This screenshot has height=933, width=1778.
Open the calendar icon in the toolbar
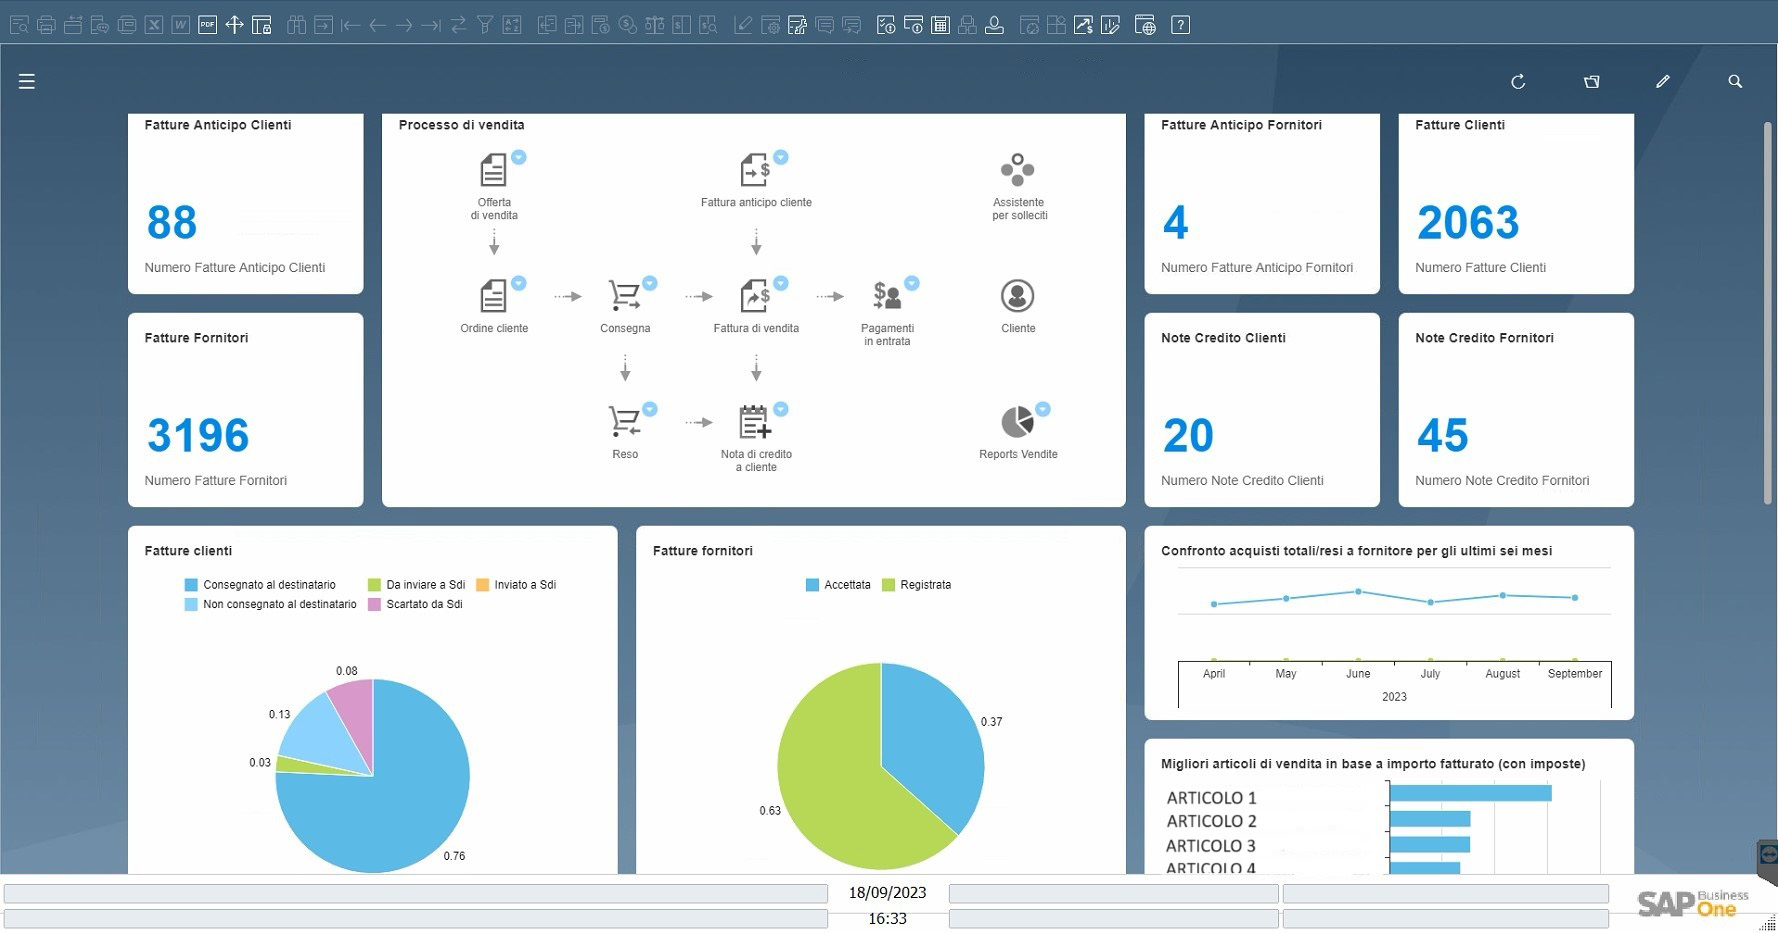[940, 25]
